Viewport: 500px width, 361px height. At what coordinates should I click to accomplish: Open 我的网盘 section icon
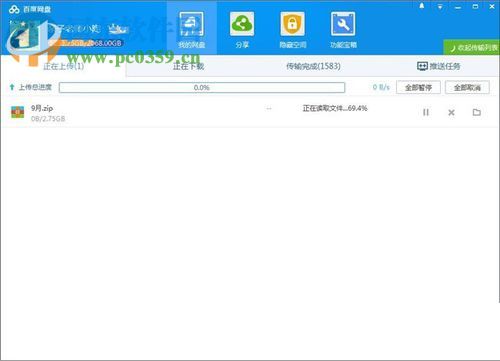point(191,24)
